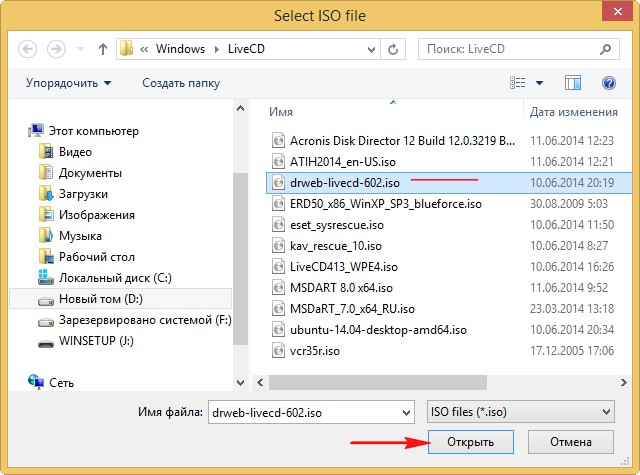
Task: Sort files by Дата изменения column
Action: (x=573, y=112)
